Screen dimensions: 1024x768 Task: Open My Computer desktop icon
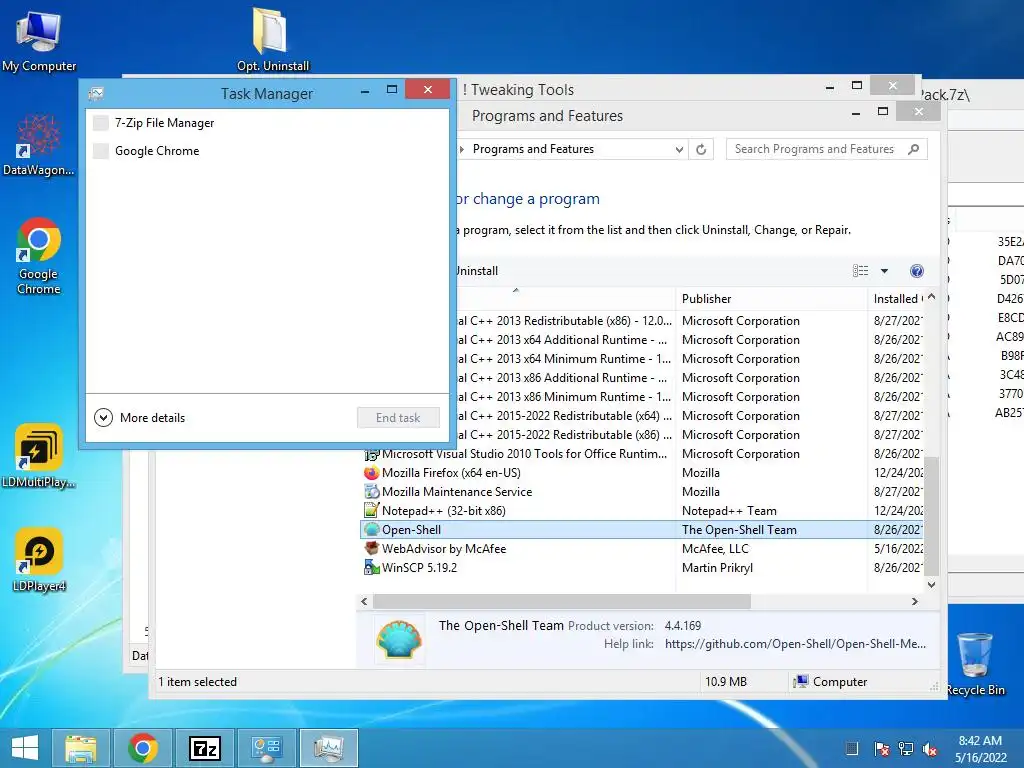tap(39, 39)
